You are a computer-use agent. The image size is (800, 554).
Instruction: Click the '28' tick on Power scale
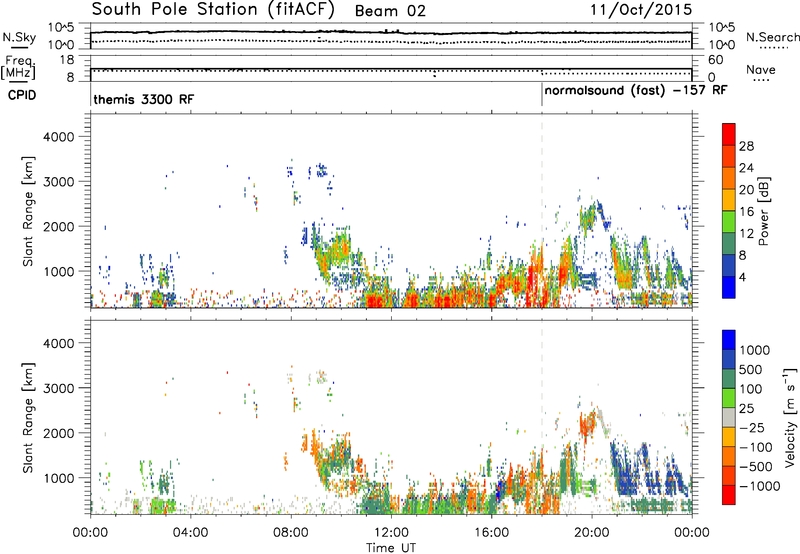[x=746, y=146]
